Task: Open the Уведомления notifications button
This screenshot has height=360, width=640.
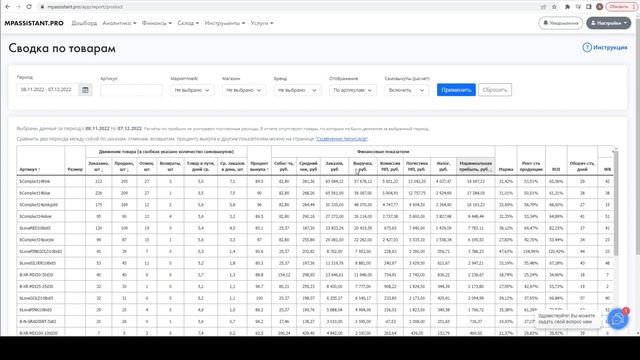Action: click(x=560, y=23)
